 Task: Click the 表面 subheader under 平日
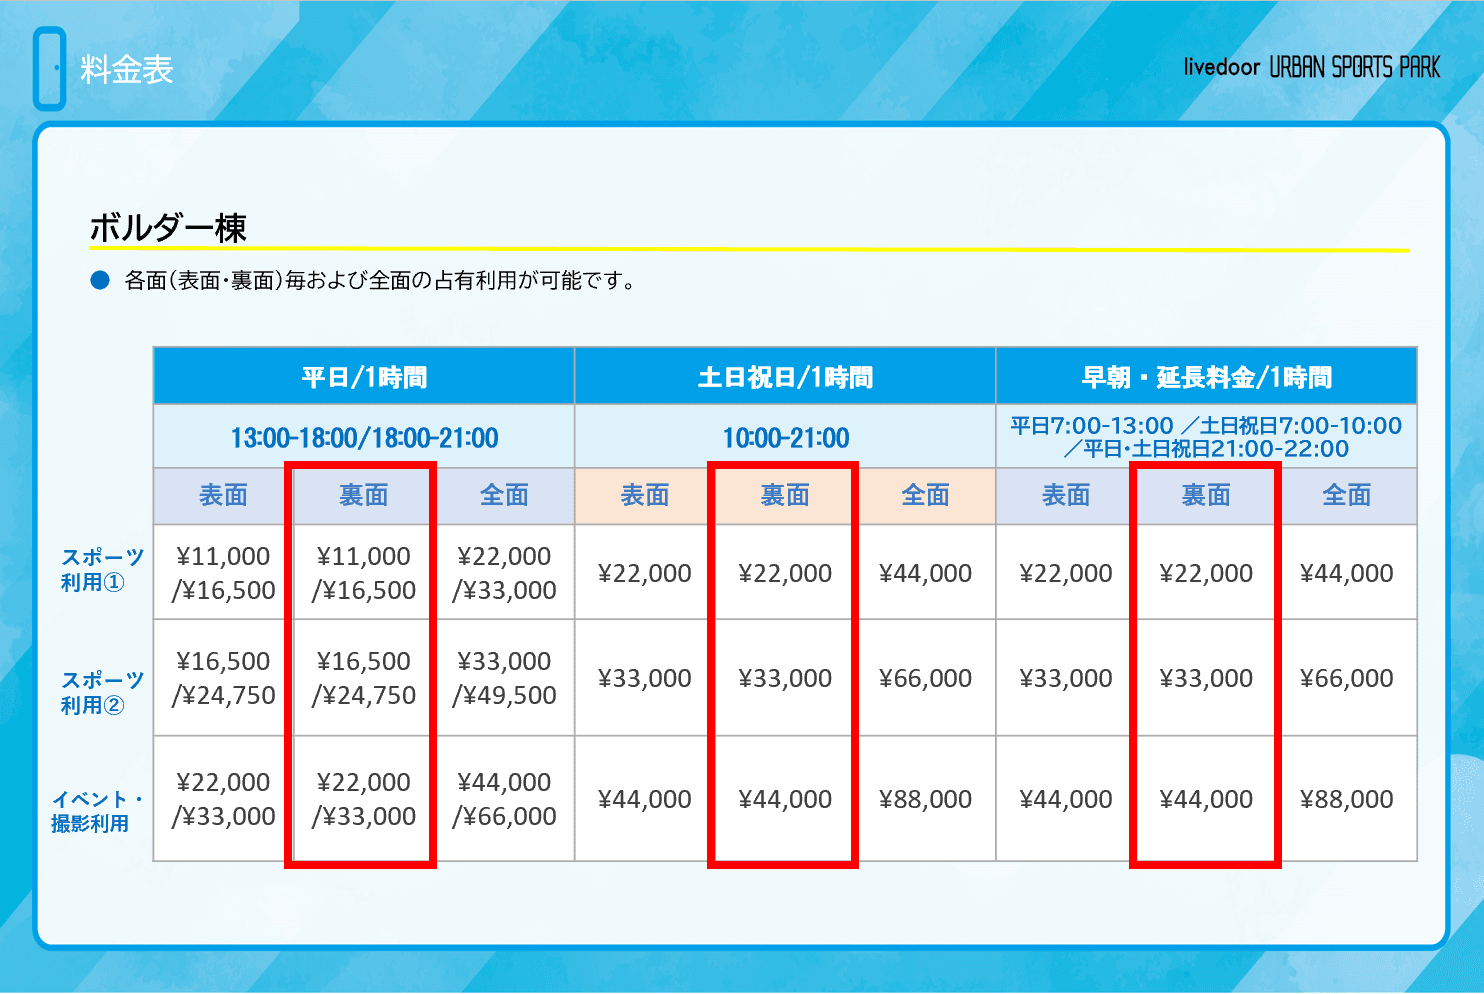coord(223,495)
